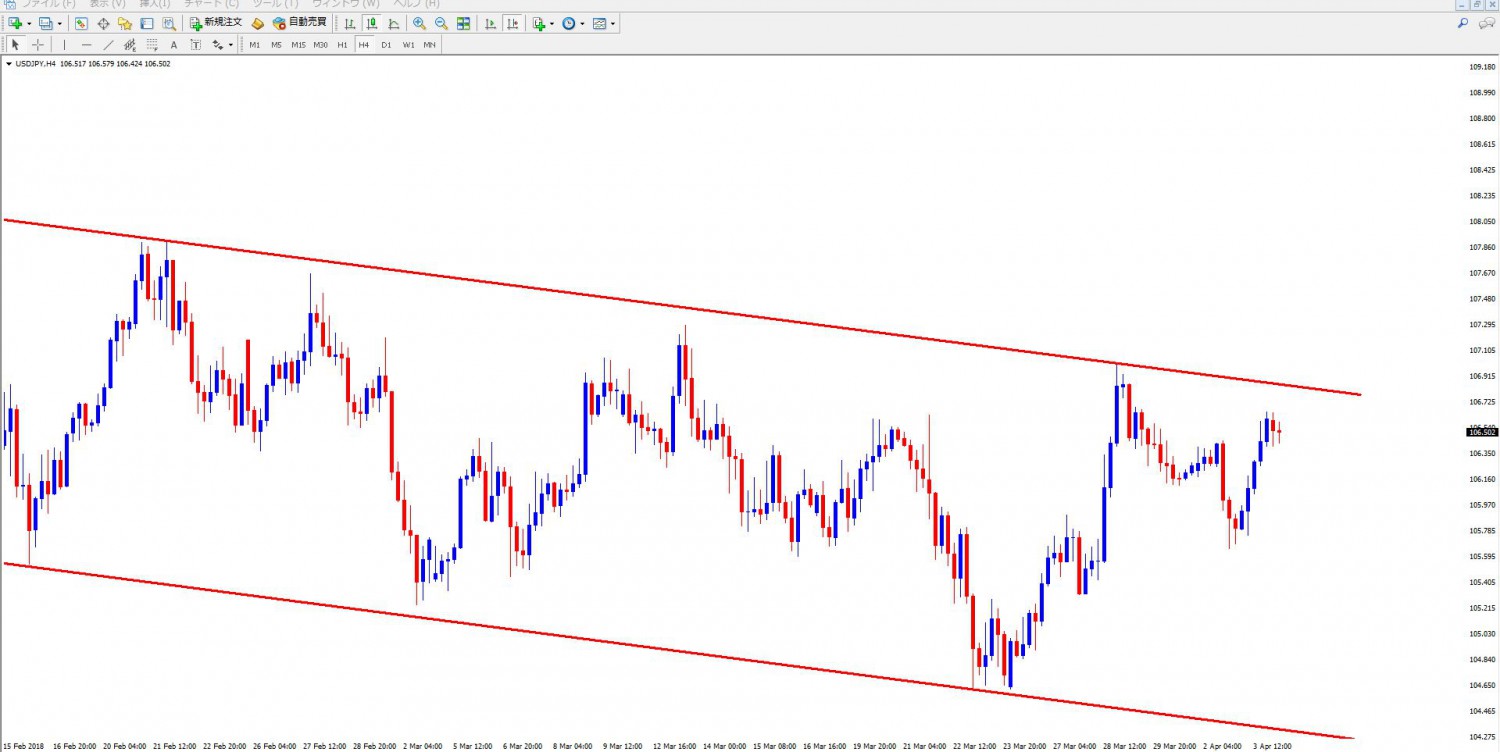Open the Strategy Tester magnifier icon
The width and height of the screenshot is (1500, 752).
(169, 23)
